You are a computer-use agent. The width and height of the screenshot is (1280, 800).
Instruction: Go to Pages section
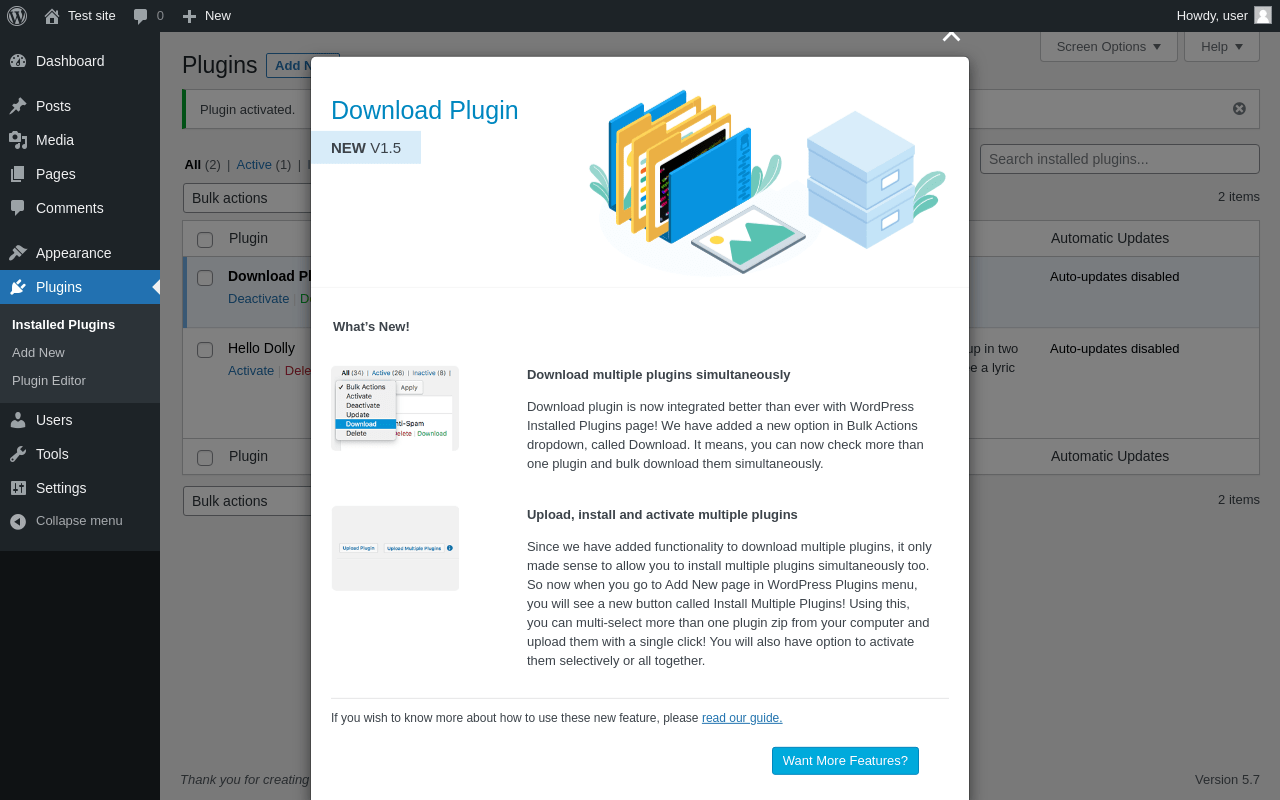[80, 174]
